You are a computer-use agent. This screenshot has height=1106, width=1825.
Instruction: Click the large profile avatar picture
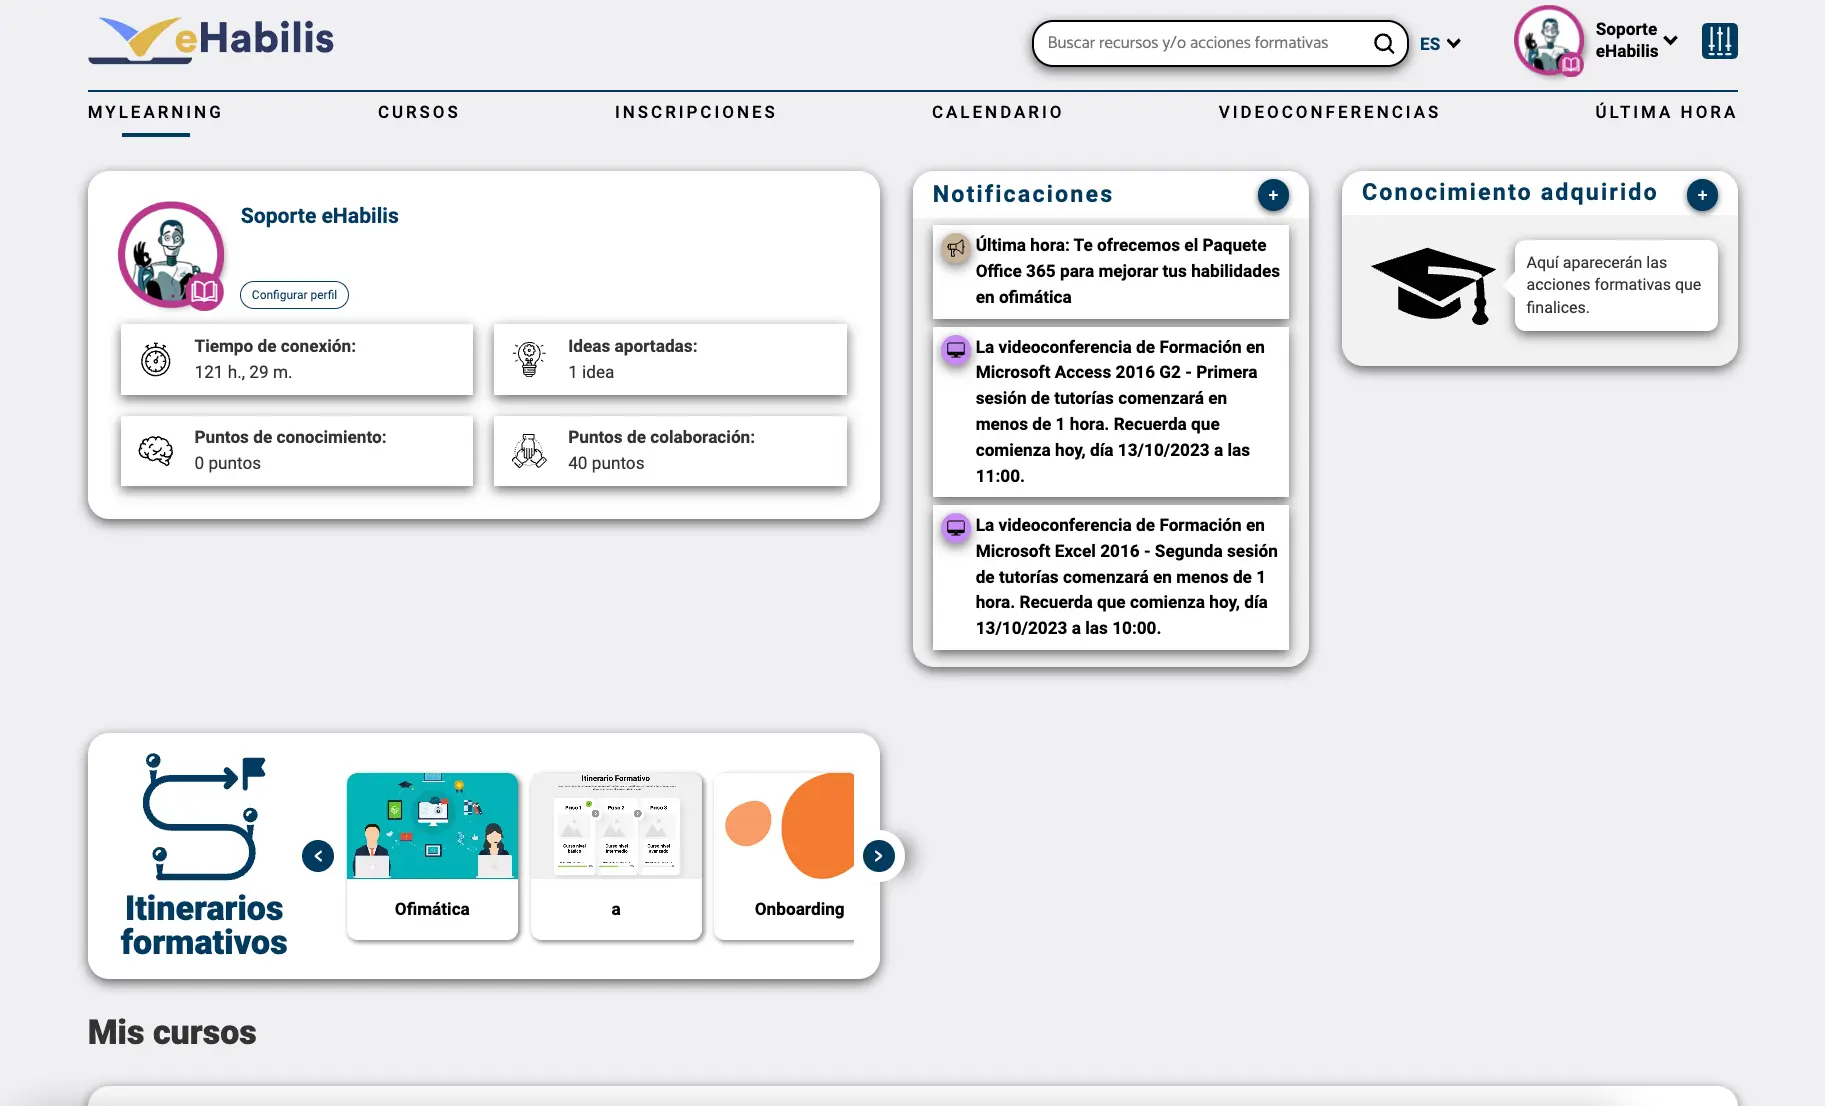[x=171, y=254]
